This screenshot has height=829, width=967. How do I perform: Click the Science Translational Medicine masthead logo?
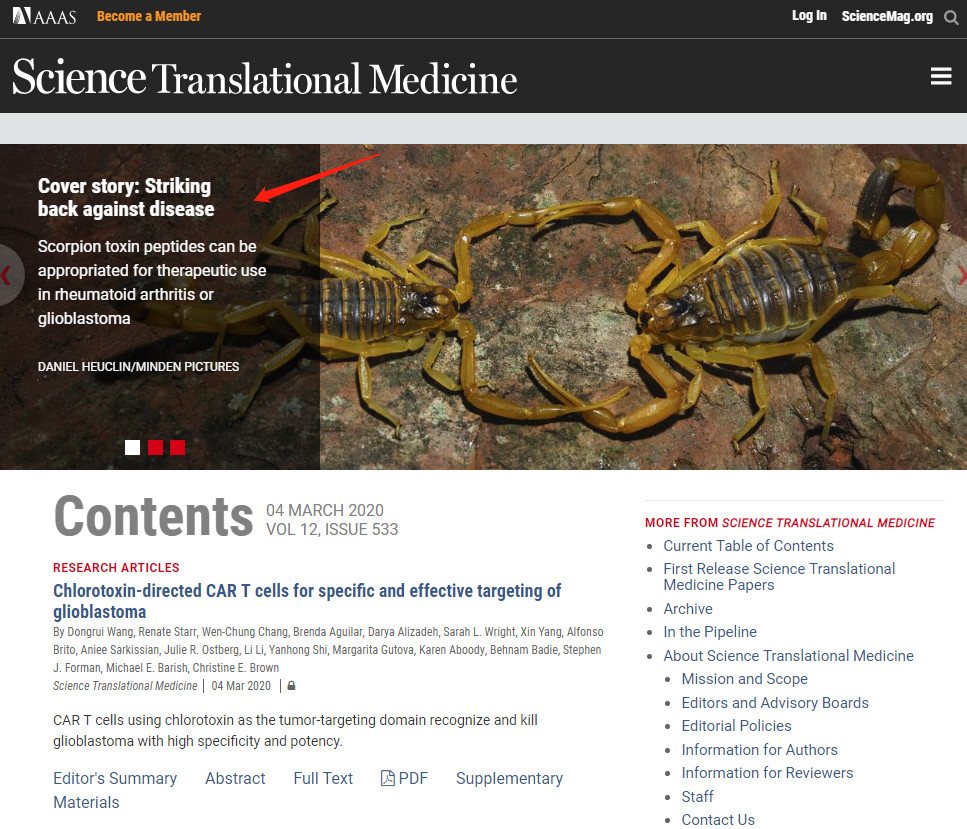(x=265, y=78)
